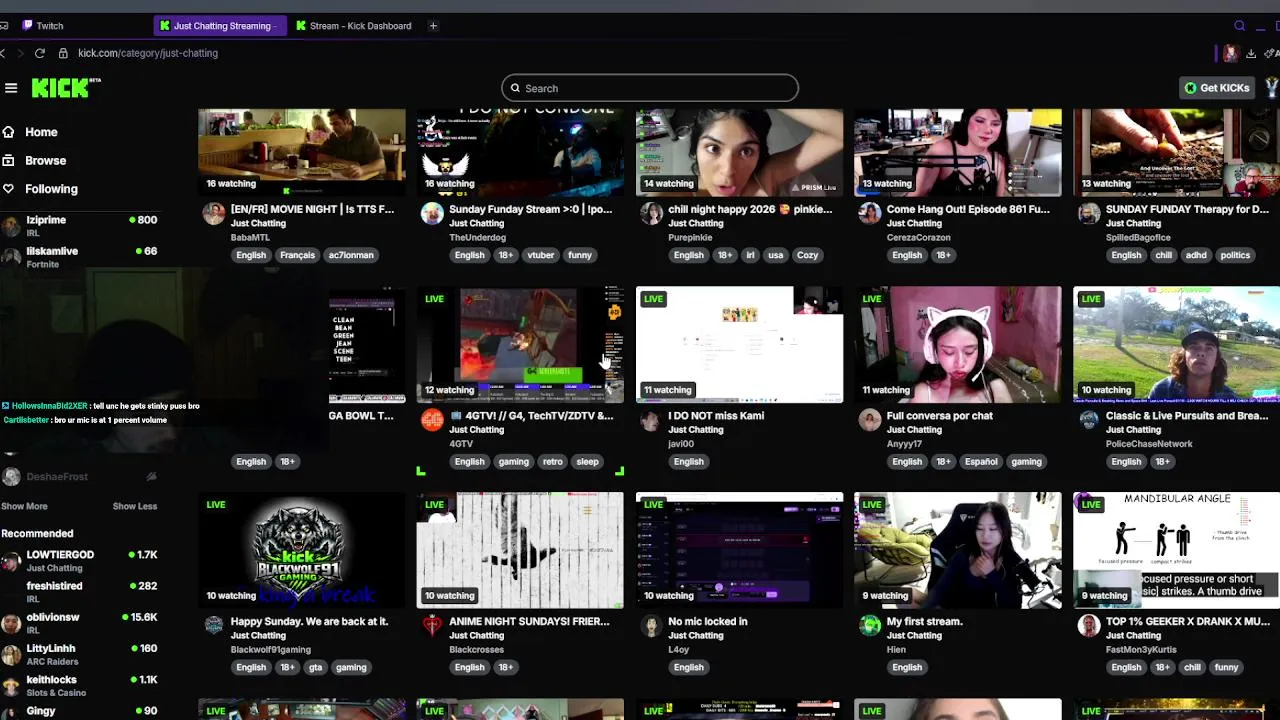Screen dimensions: 1280x720
Task: Click the Español tag under Anyyy17
Action: (x=981, y=462)
